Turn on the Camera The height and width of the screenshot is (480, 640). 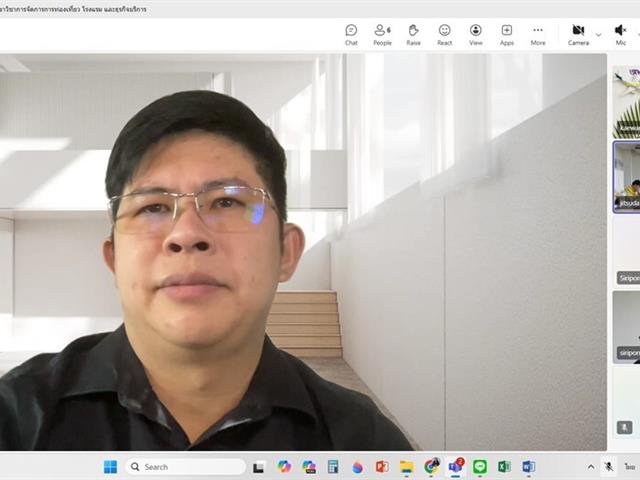578,35
